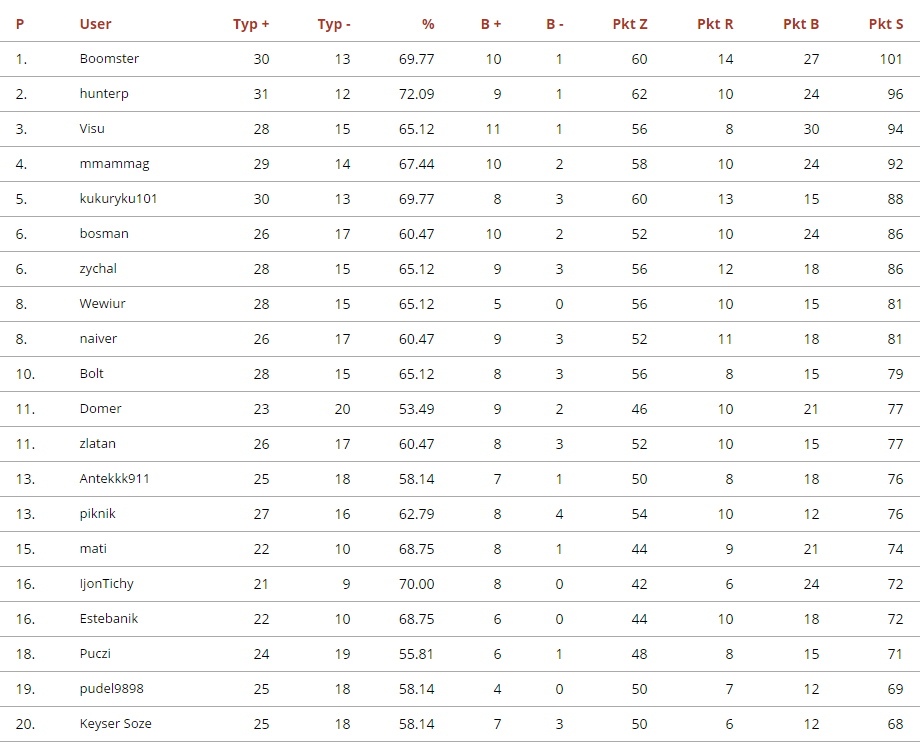Select user hunterp in the ranking
Viewport: 920px width, 742px height.
tap(104, 94)
